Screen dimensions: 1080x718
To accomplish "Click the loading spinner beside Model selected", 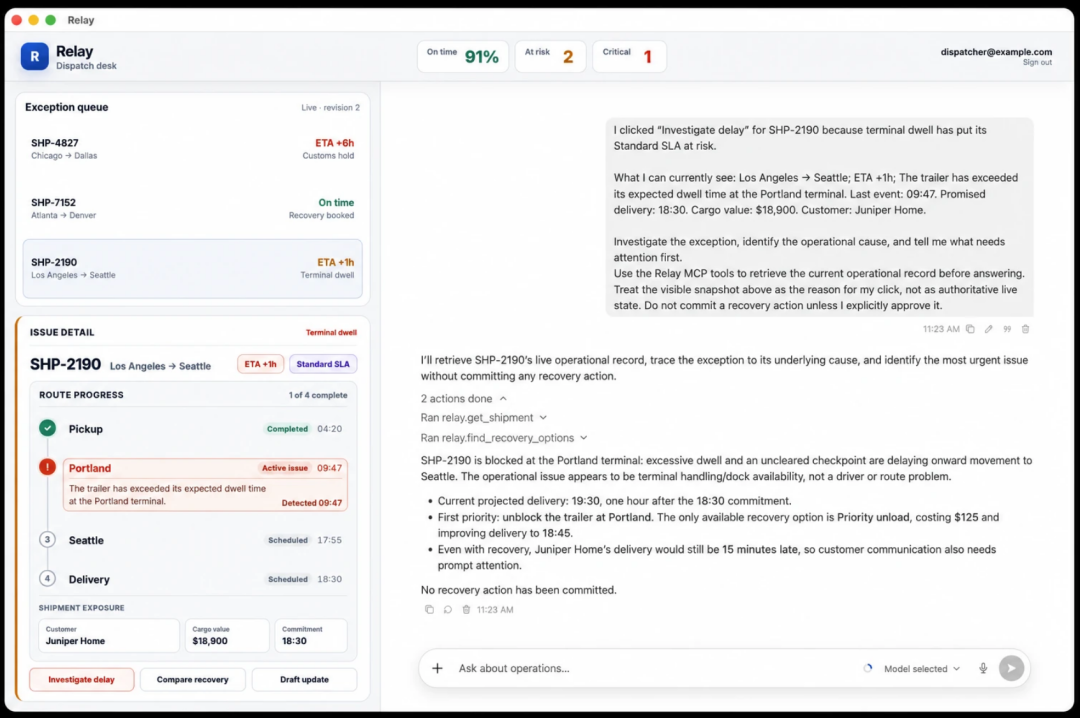I will 868,668.
